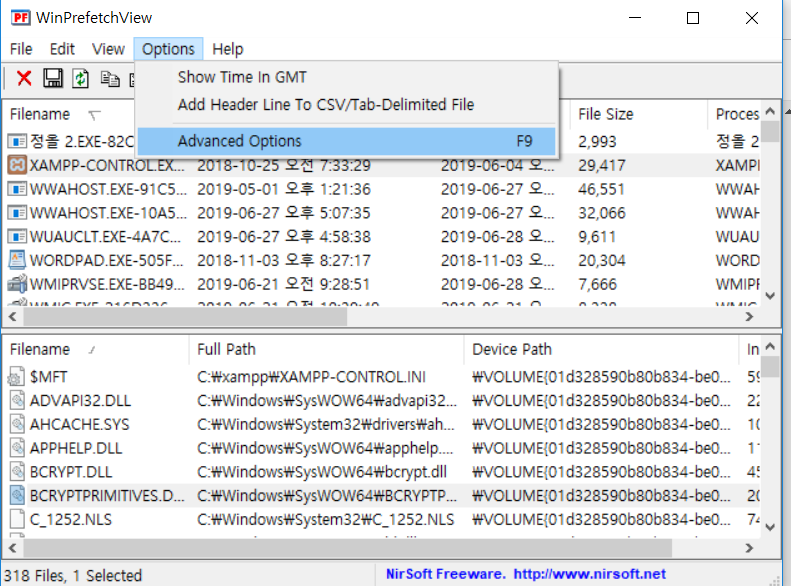791x586 pixels.
Task: Click date 2018-11-03 오후 8:27:17
Action: [x=284, y=260]
